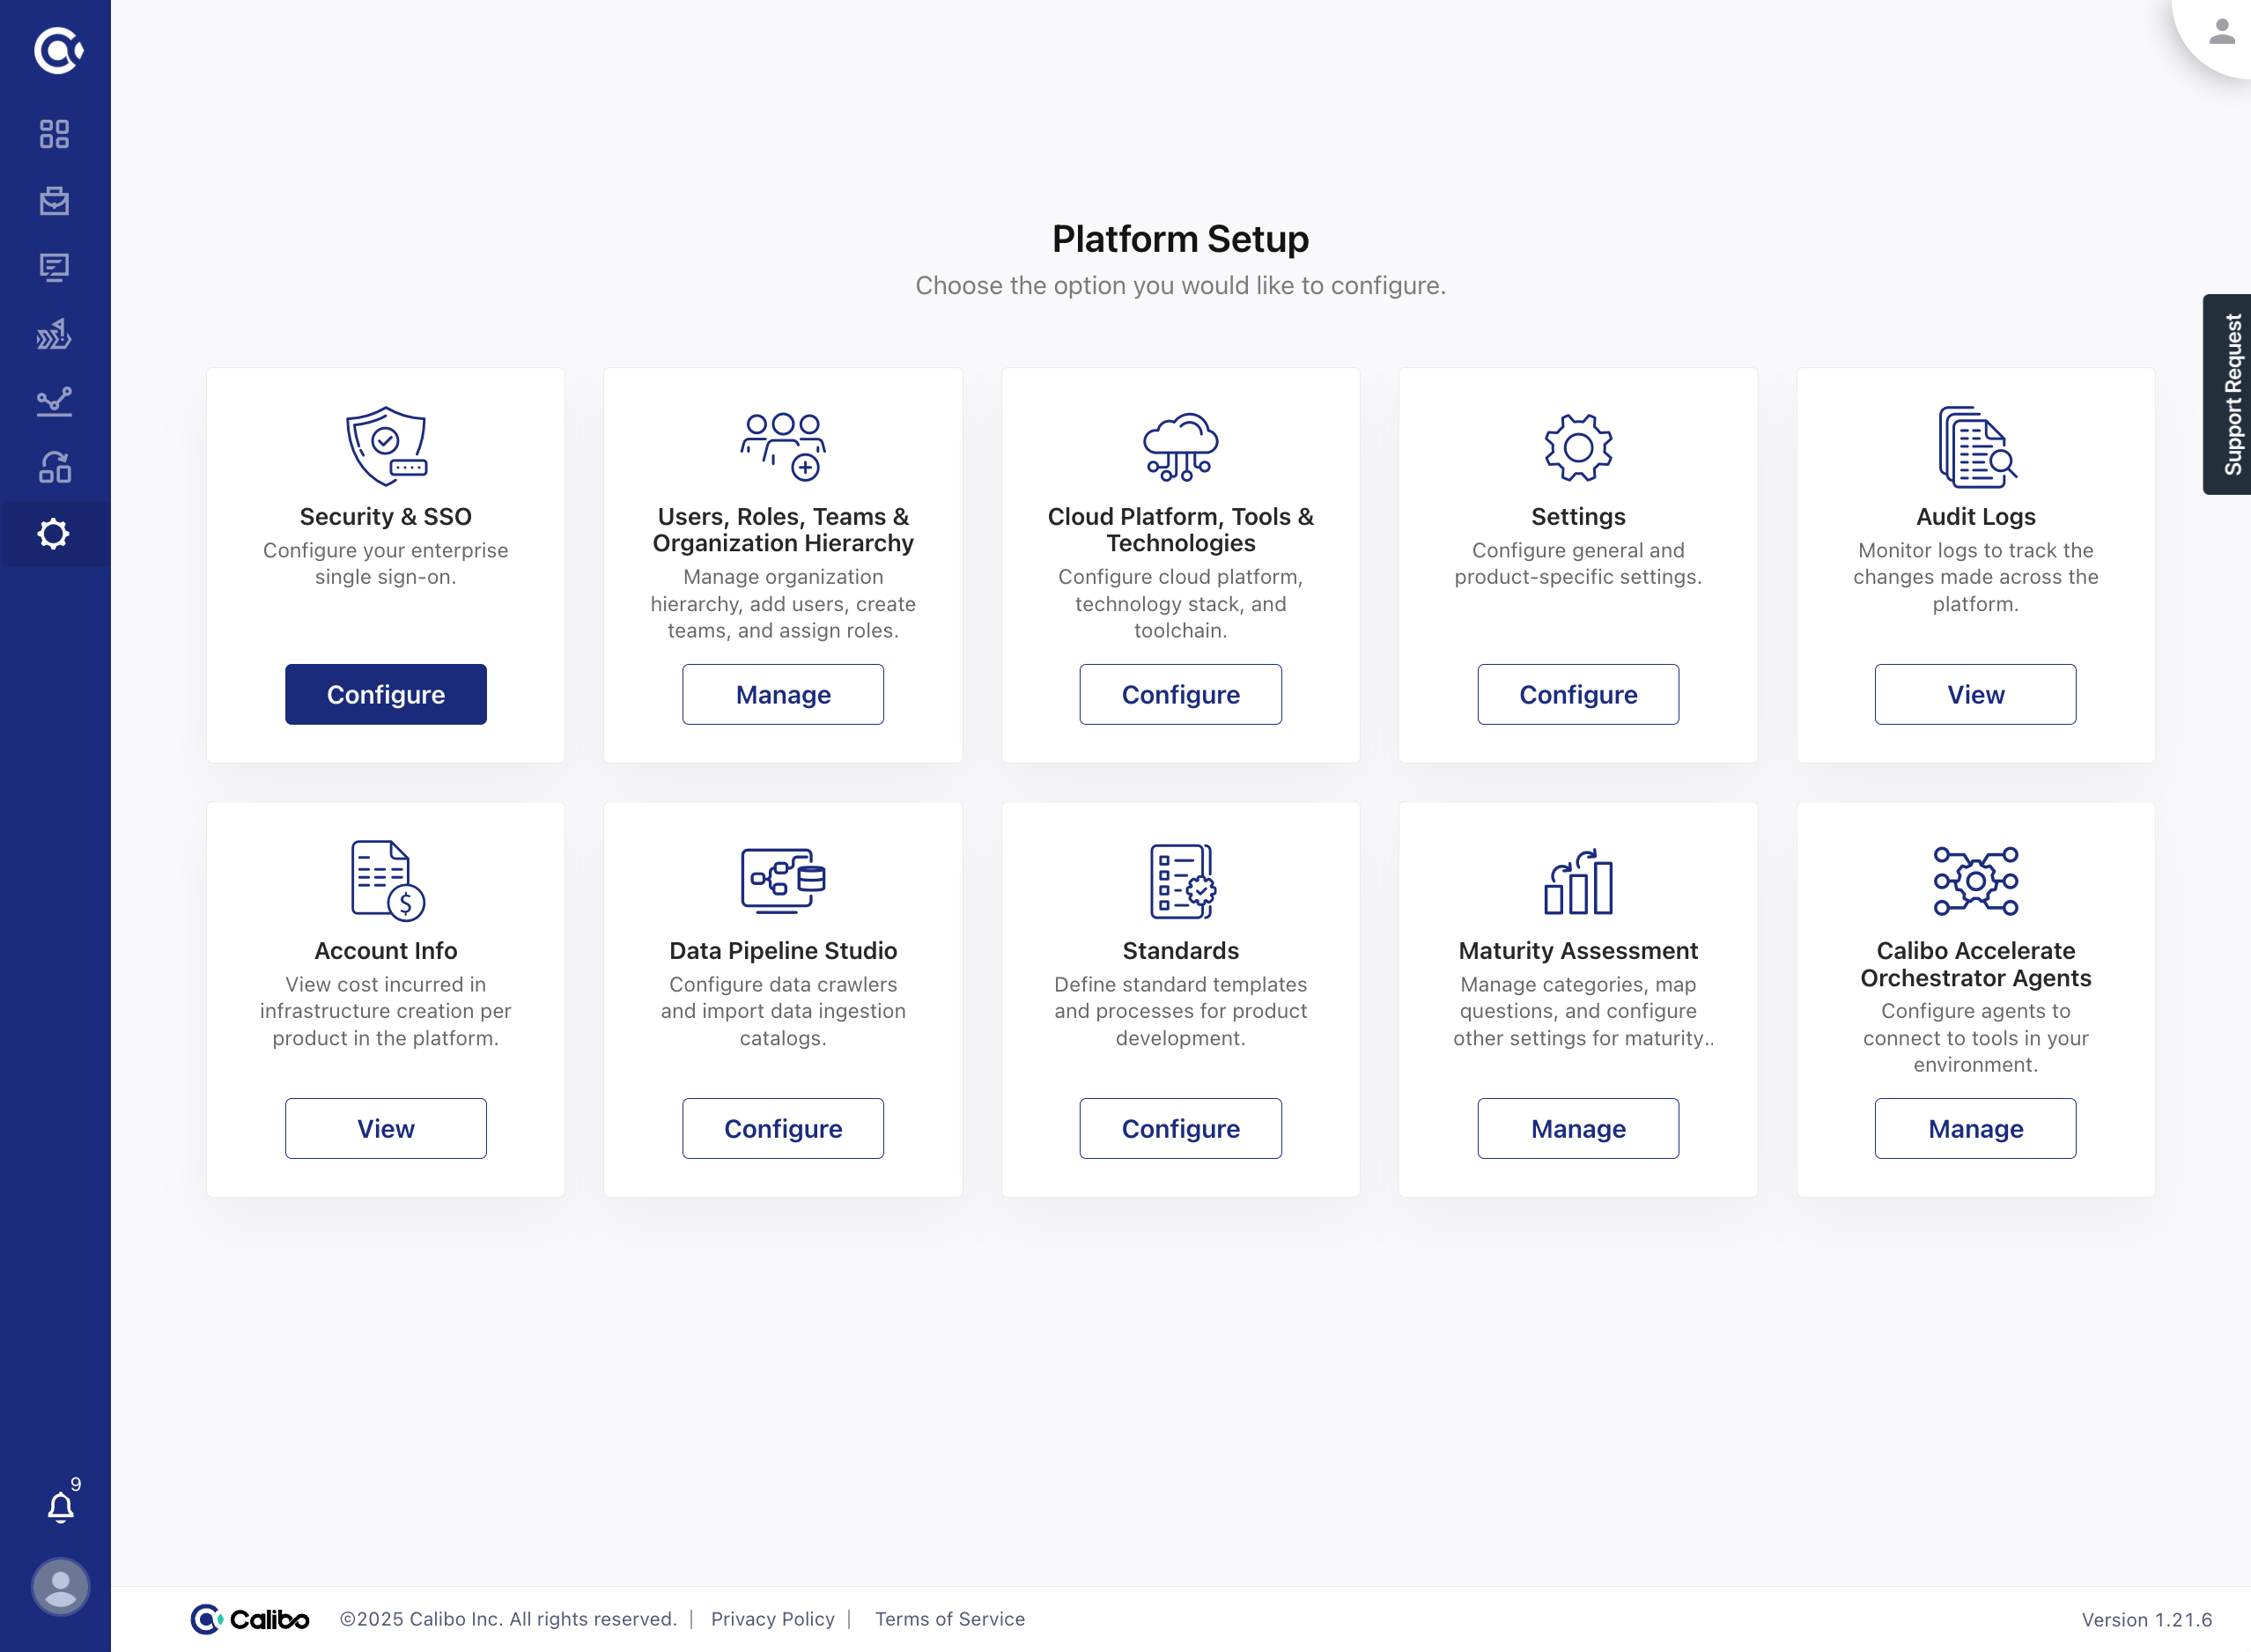Open the line graph analytics sidebar icon

[54, 401]
